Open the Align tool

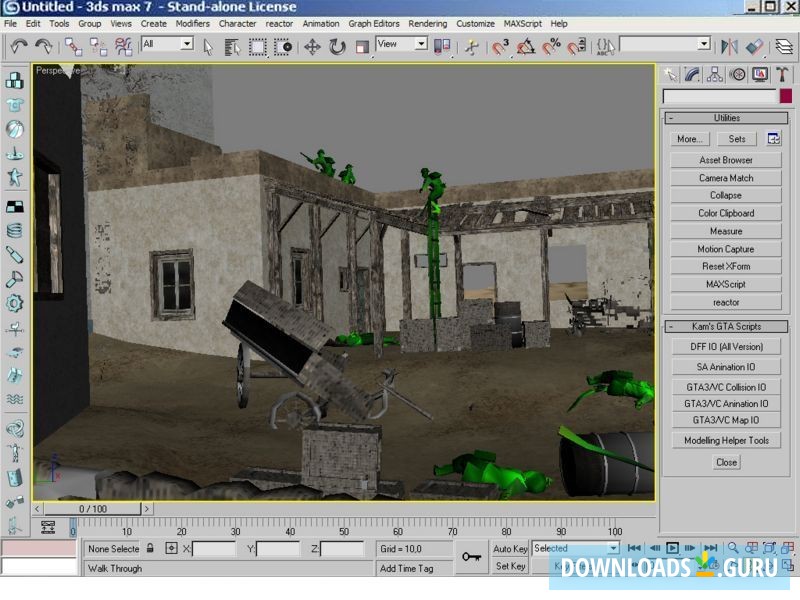tap(755, 47)
